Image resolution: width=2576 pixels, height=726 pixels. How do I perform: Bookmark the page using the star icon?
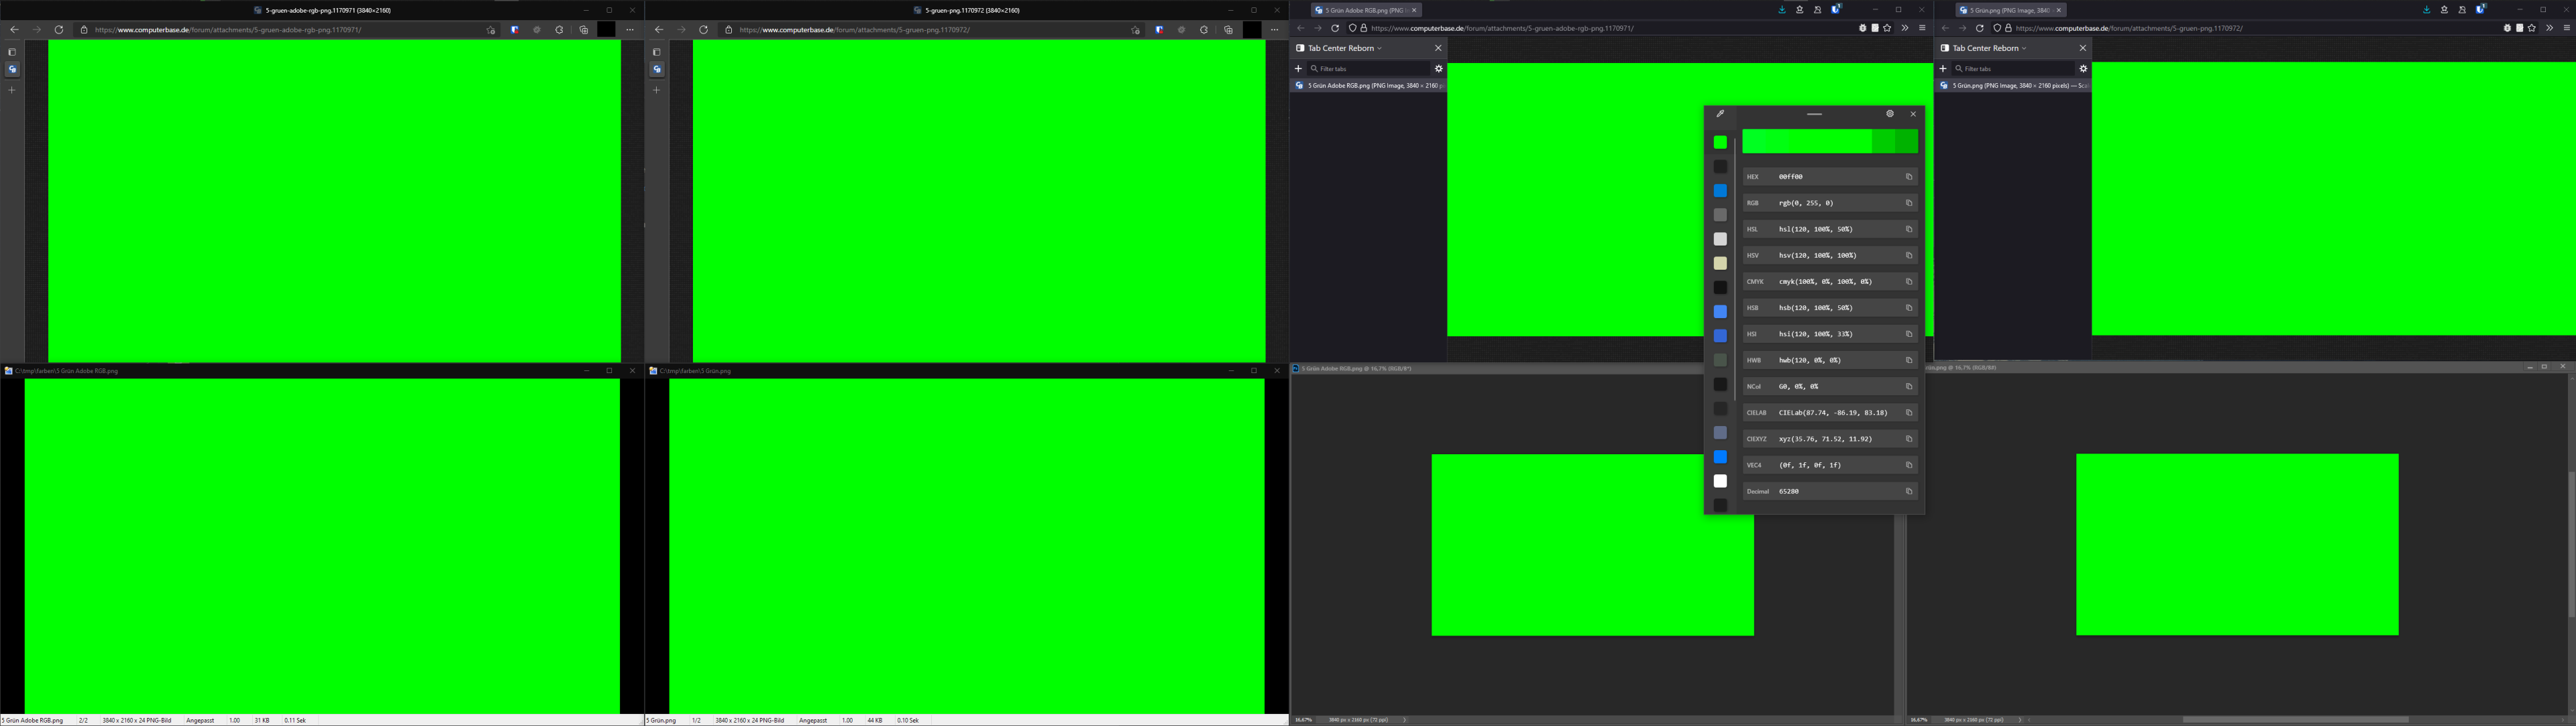pos(1887,28)
